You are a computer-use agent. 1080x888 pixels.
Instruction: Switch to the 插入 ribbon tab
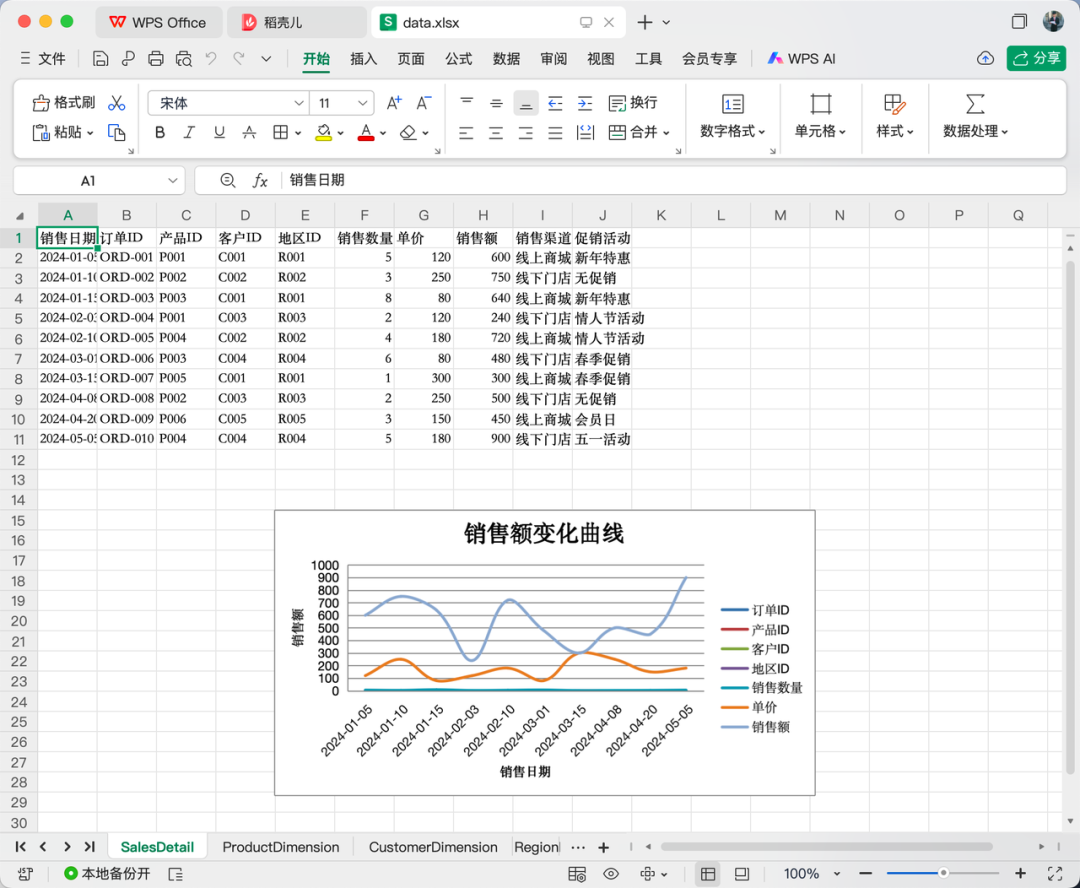coord(363,58)
